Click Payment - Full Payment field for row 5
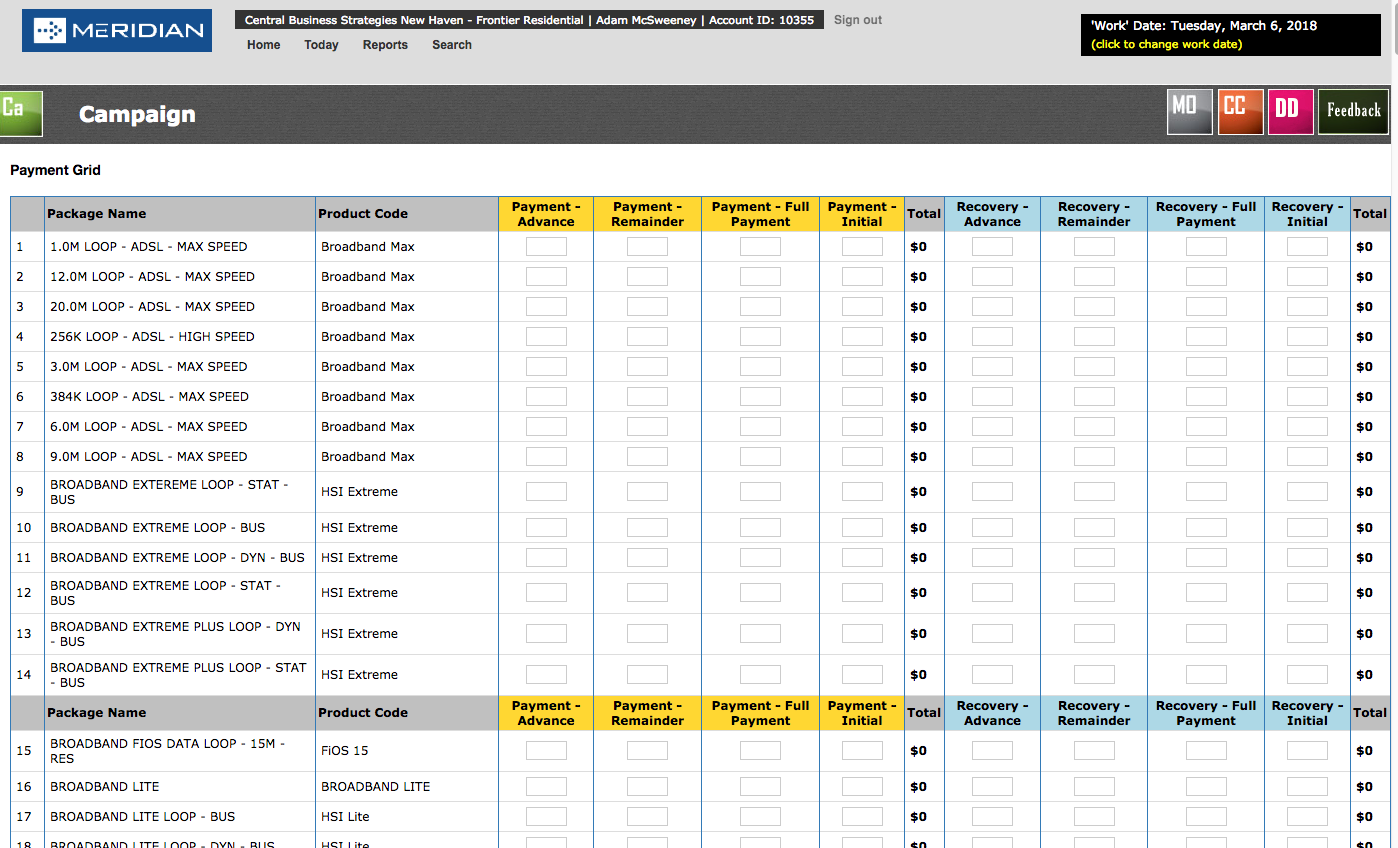Viewport: 1398px width, 848px height. pyautogui.click(x=760, y=367)
